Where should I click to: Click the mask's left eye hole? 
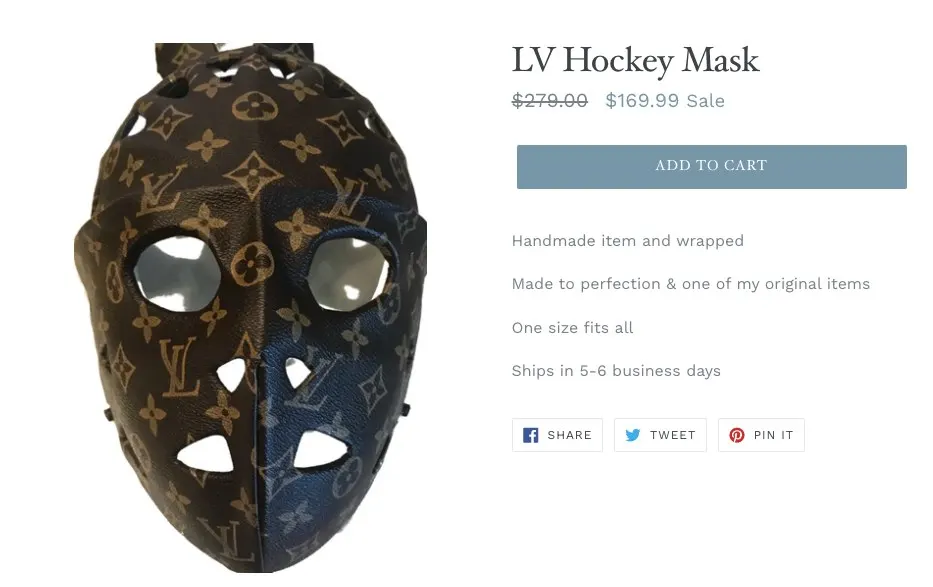[x=177, y=274]
